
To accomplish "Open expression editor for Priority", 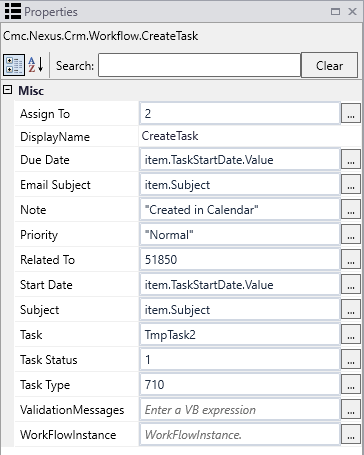I will point(350,235).
